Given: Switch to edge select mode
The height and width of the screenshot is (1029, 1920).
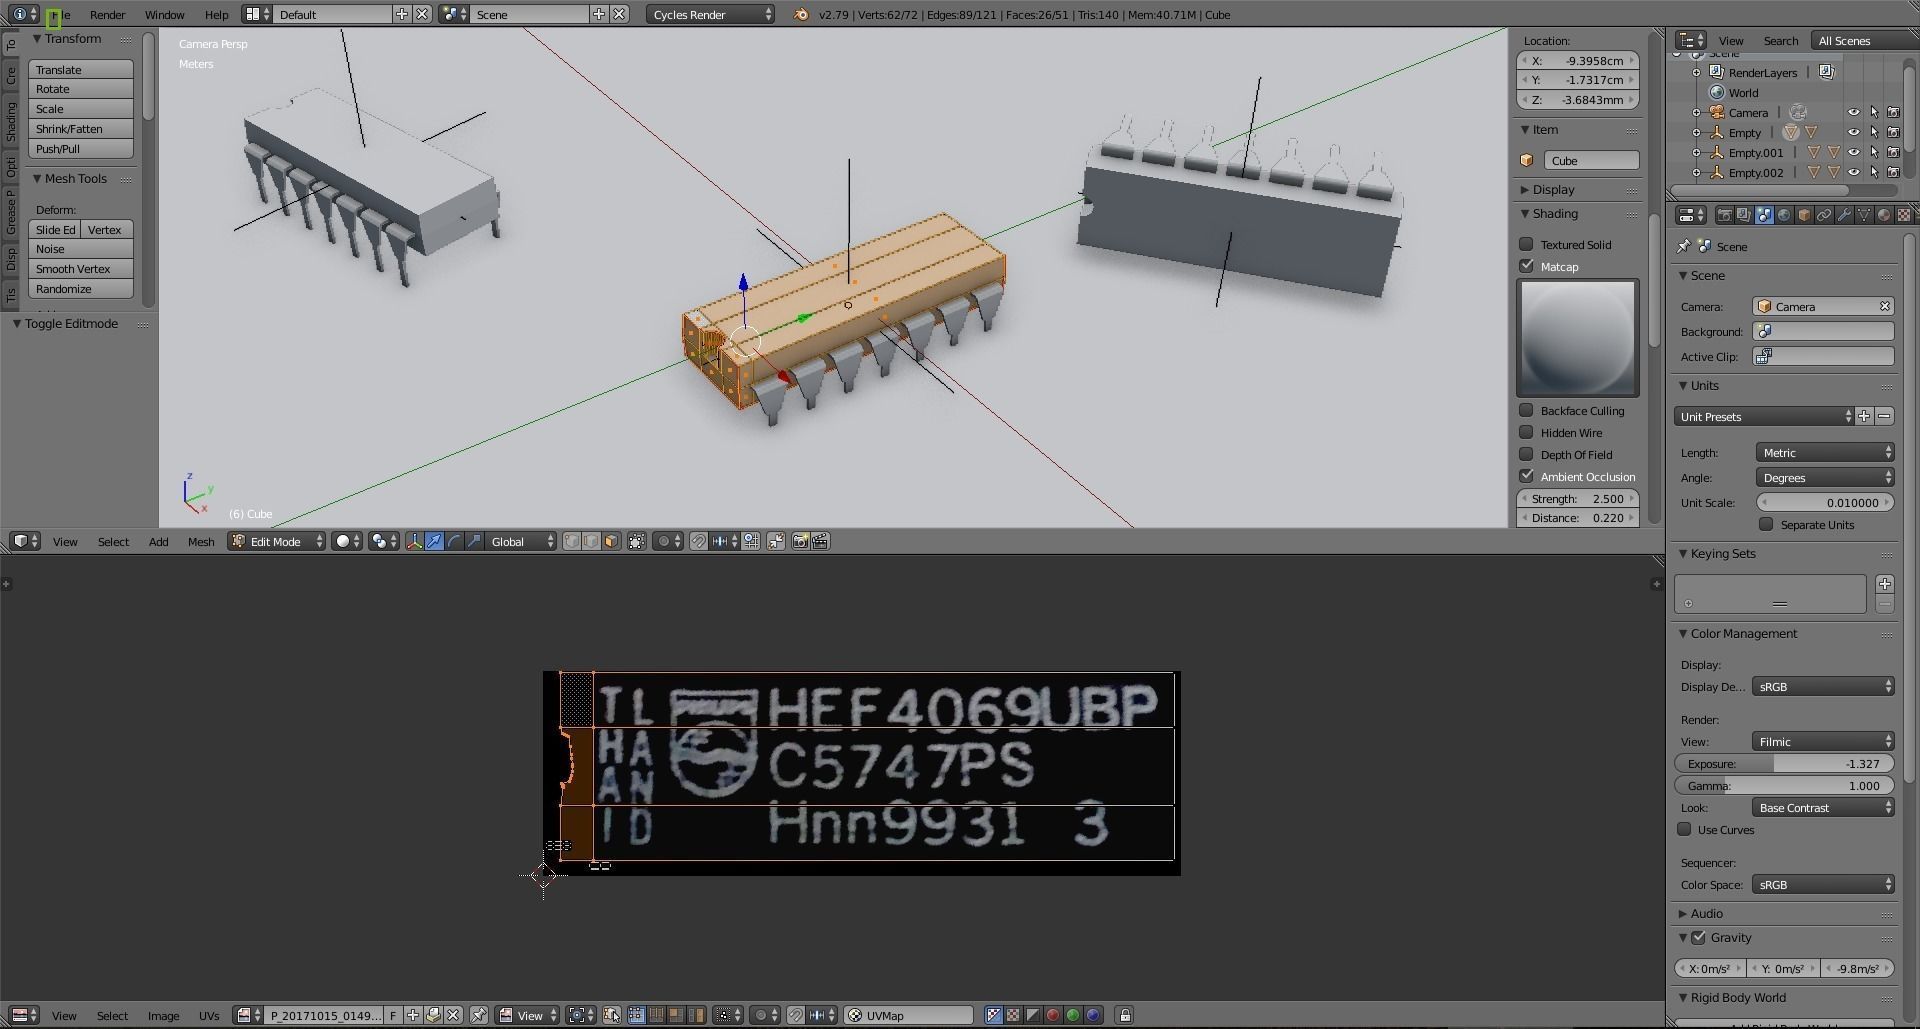Looking at the screenshot, I should point(591,541).
